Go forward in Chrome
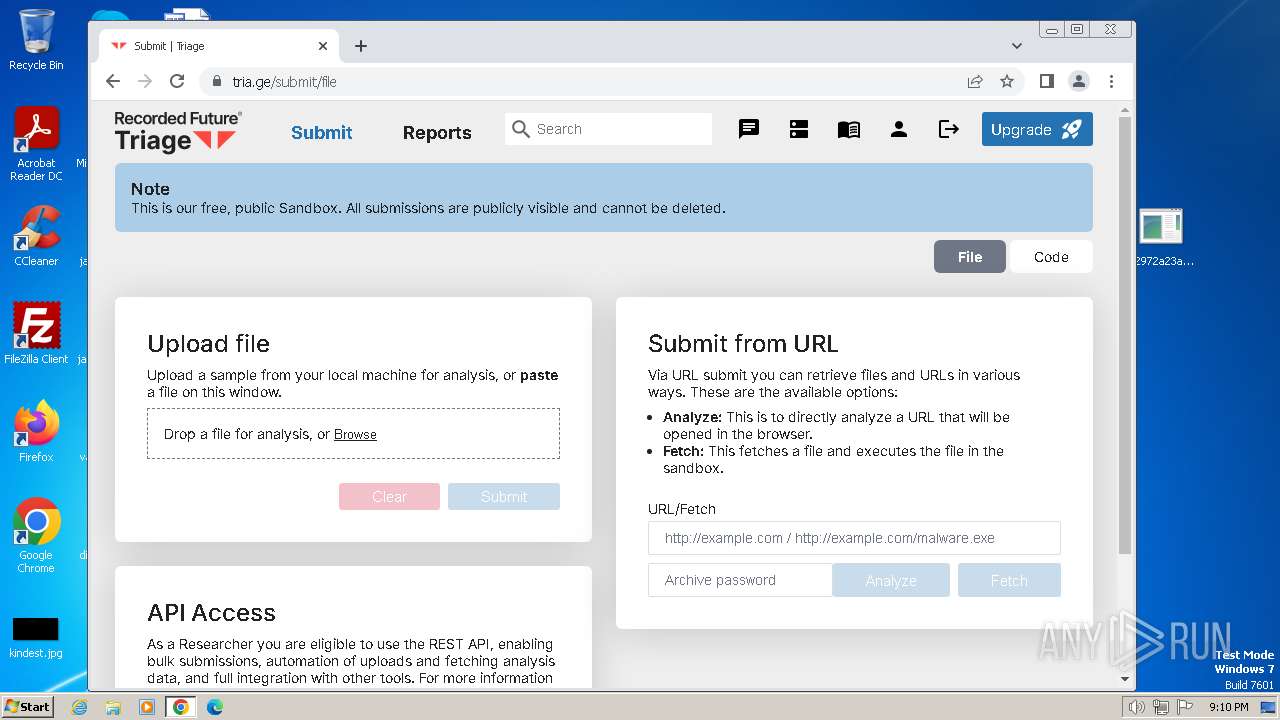The image size is (1280, 720). (145, 82)
